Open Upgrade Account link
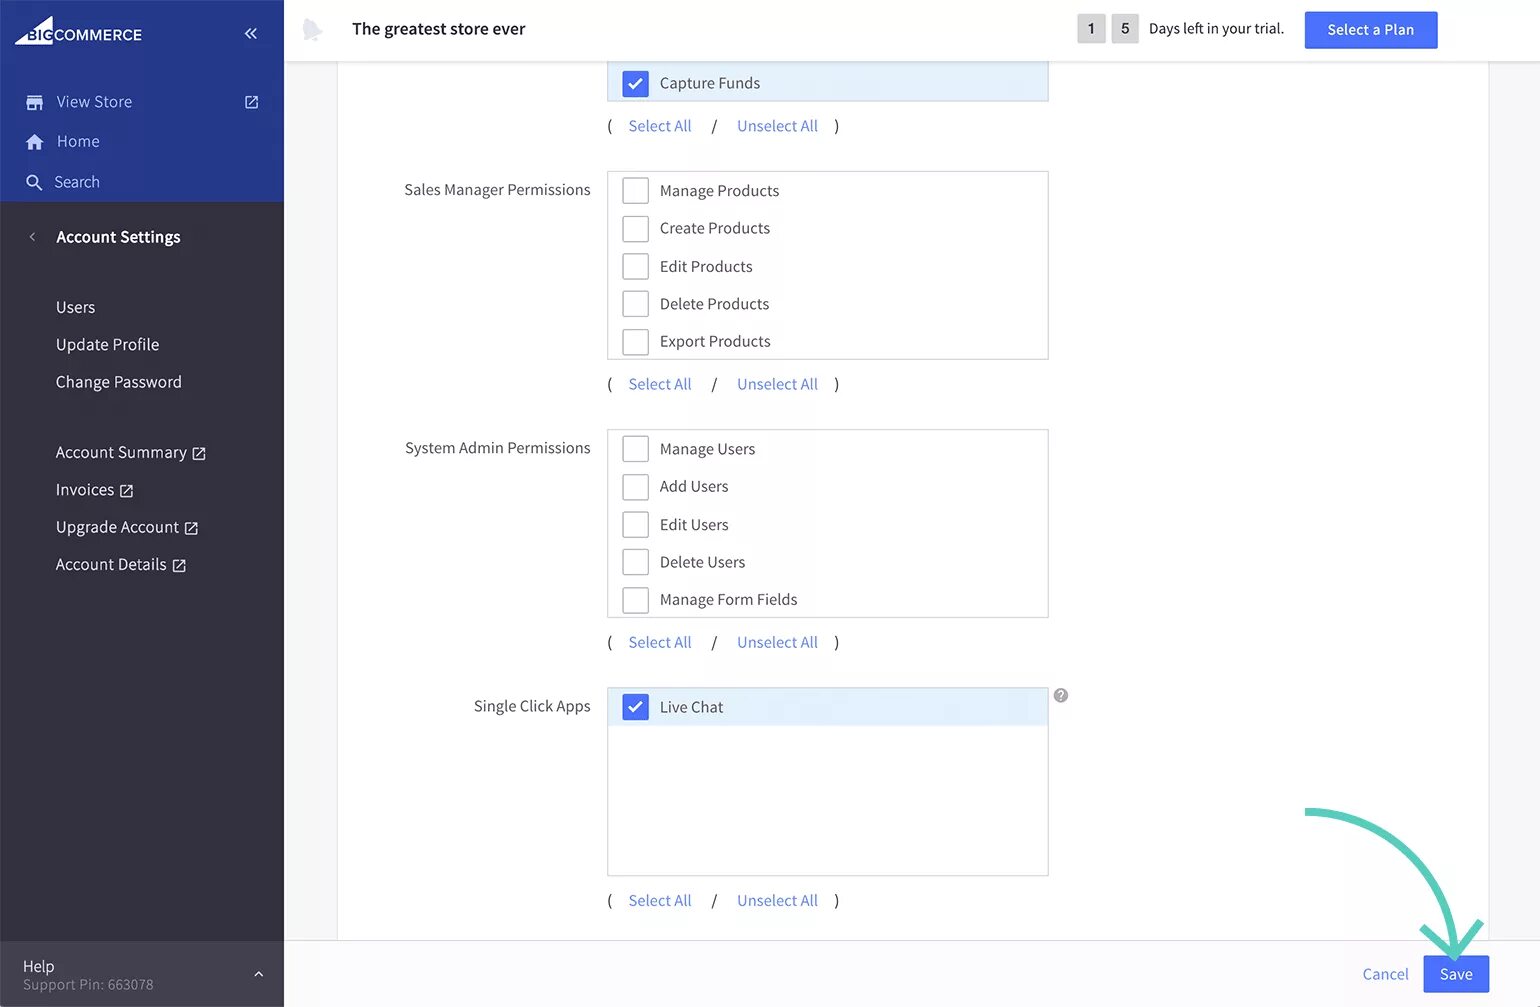The image size is (1540, 1007). point(117,527)
